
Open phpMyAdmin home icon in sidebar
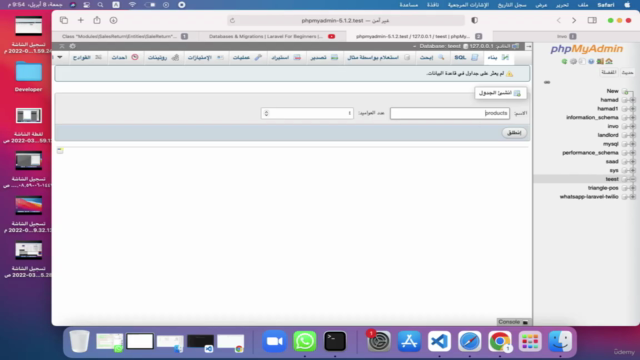[609, 61]
